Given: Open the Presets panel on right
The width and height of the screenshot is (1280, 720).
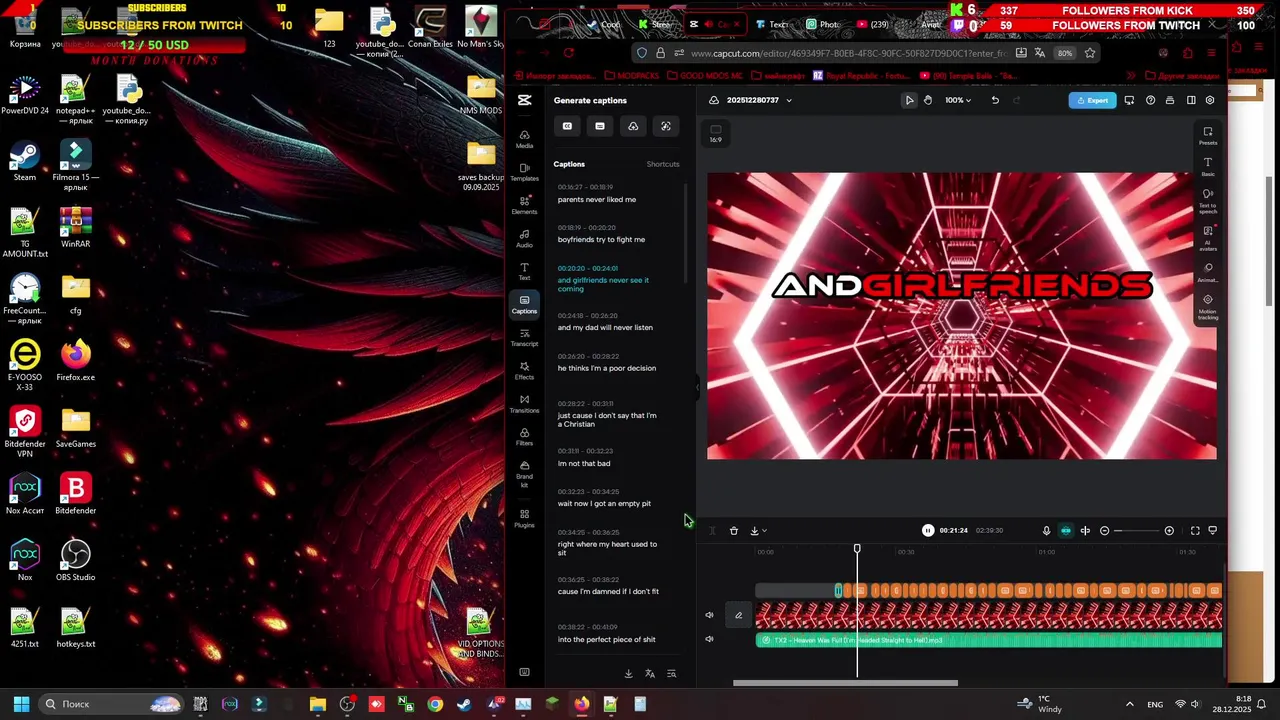Looking at the screenshot, I should click(1208, 136).
